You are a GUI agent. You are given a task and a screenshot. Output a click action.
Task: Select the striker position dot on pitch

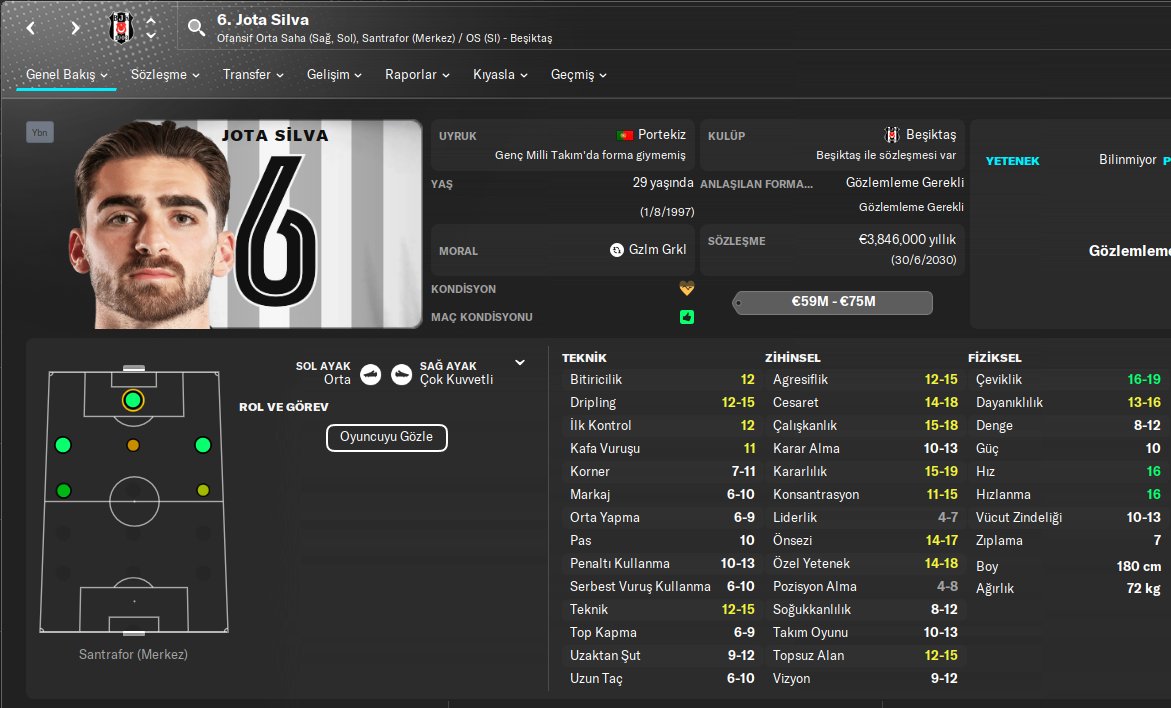coord(133,400)
